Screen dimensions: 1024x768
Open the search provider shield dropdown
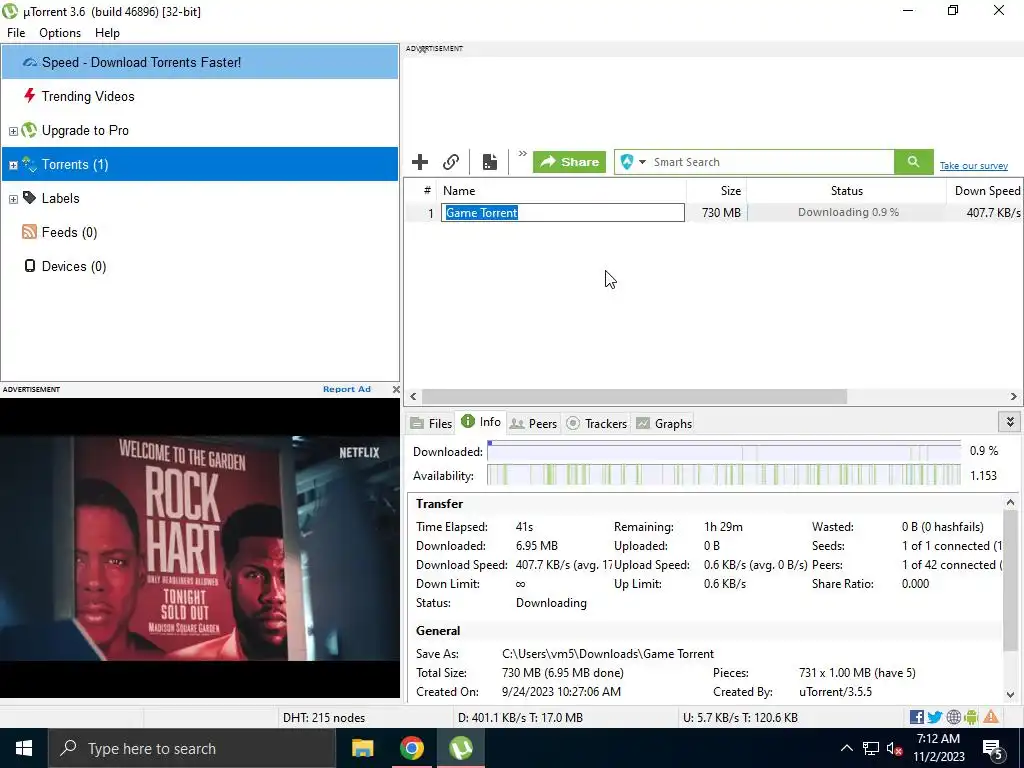click(633, 162)
